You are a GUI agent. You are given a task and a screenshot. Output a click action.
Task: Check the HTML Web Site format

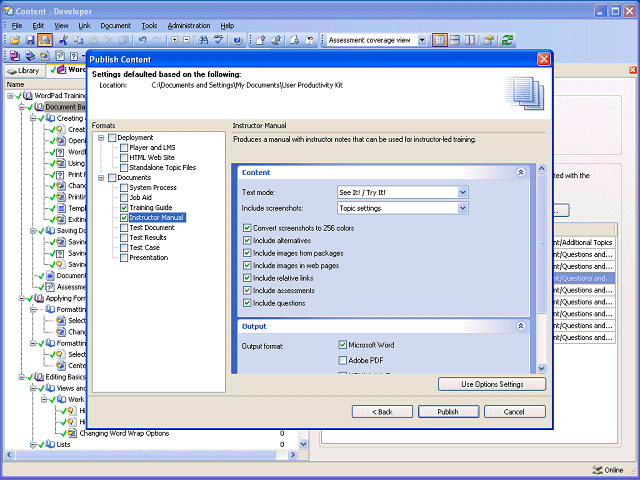tap(124, 158)
